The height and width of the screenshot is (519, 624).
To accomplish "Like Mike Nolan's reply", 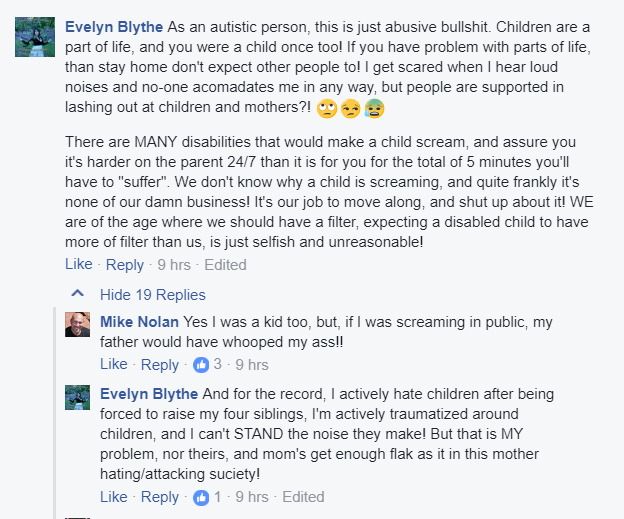I will coord(114,364).
